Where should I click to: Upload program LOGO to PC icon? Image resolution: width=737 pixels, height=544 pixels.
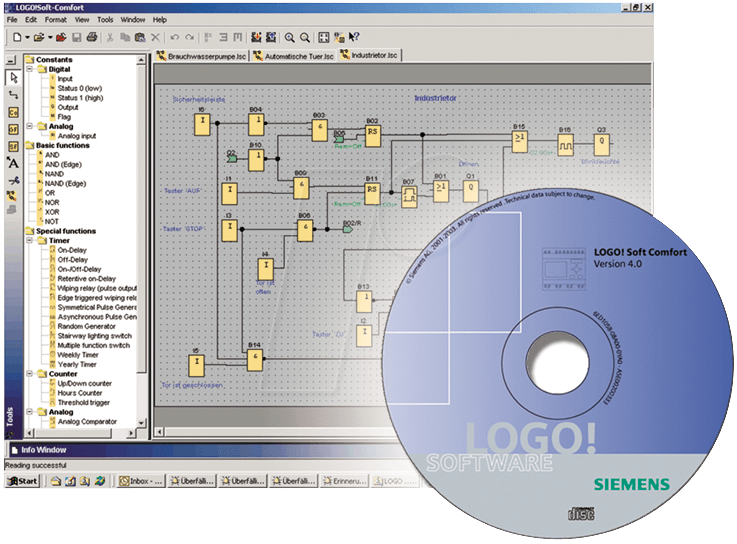click(x=271, y=37)
